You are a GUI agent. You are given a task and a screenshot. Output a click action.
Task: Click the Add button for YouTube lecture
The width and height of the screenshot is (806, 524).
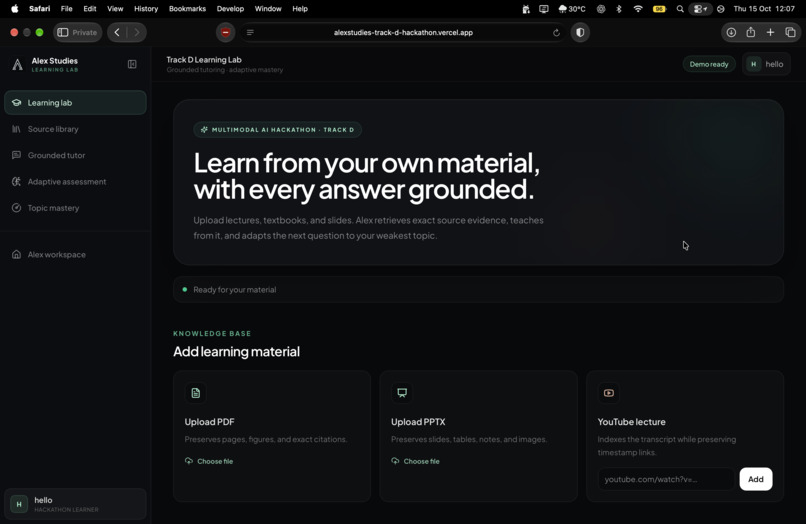756,479
